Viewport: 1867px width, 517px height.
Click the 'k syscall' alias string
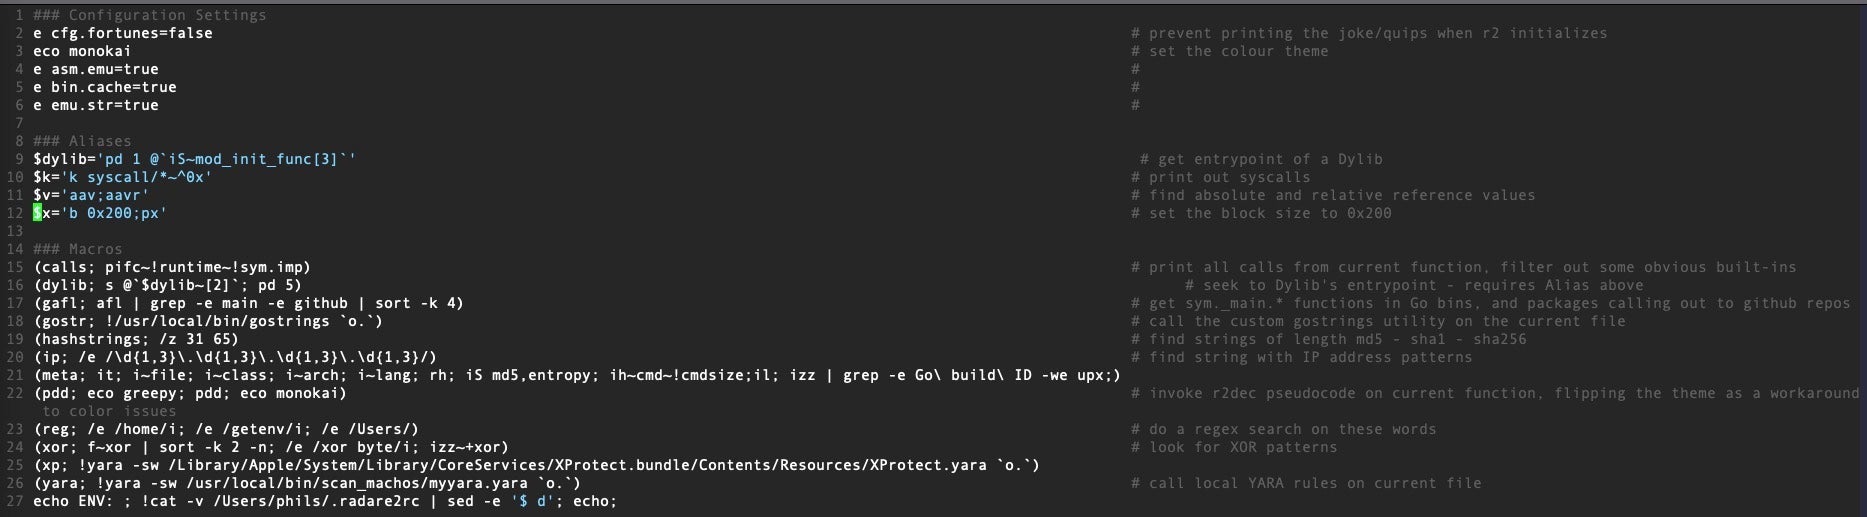coord(139,177)
